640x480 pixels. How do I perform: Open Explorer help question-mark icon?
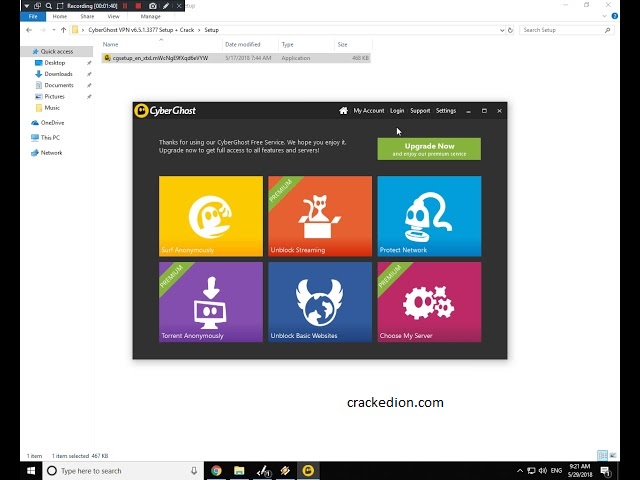(x=614, y=16)
